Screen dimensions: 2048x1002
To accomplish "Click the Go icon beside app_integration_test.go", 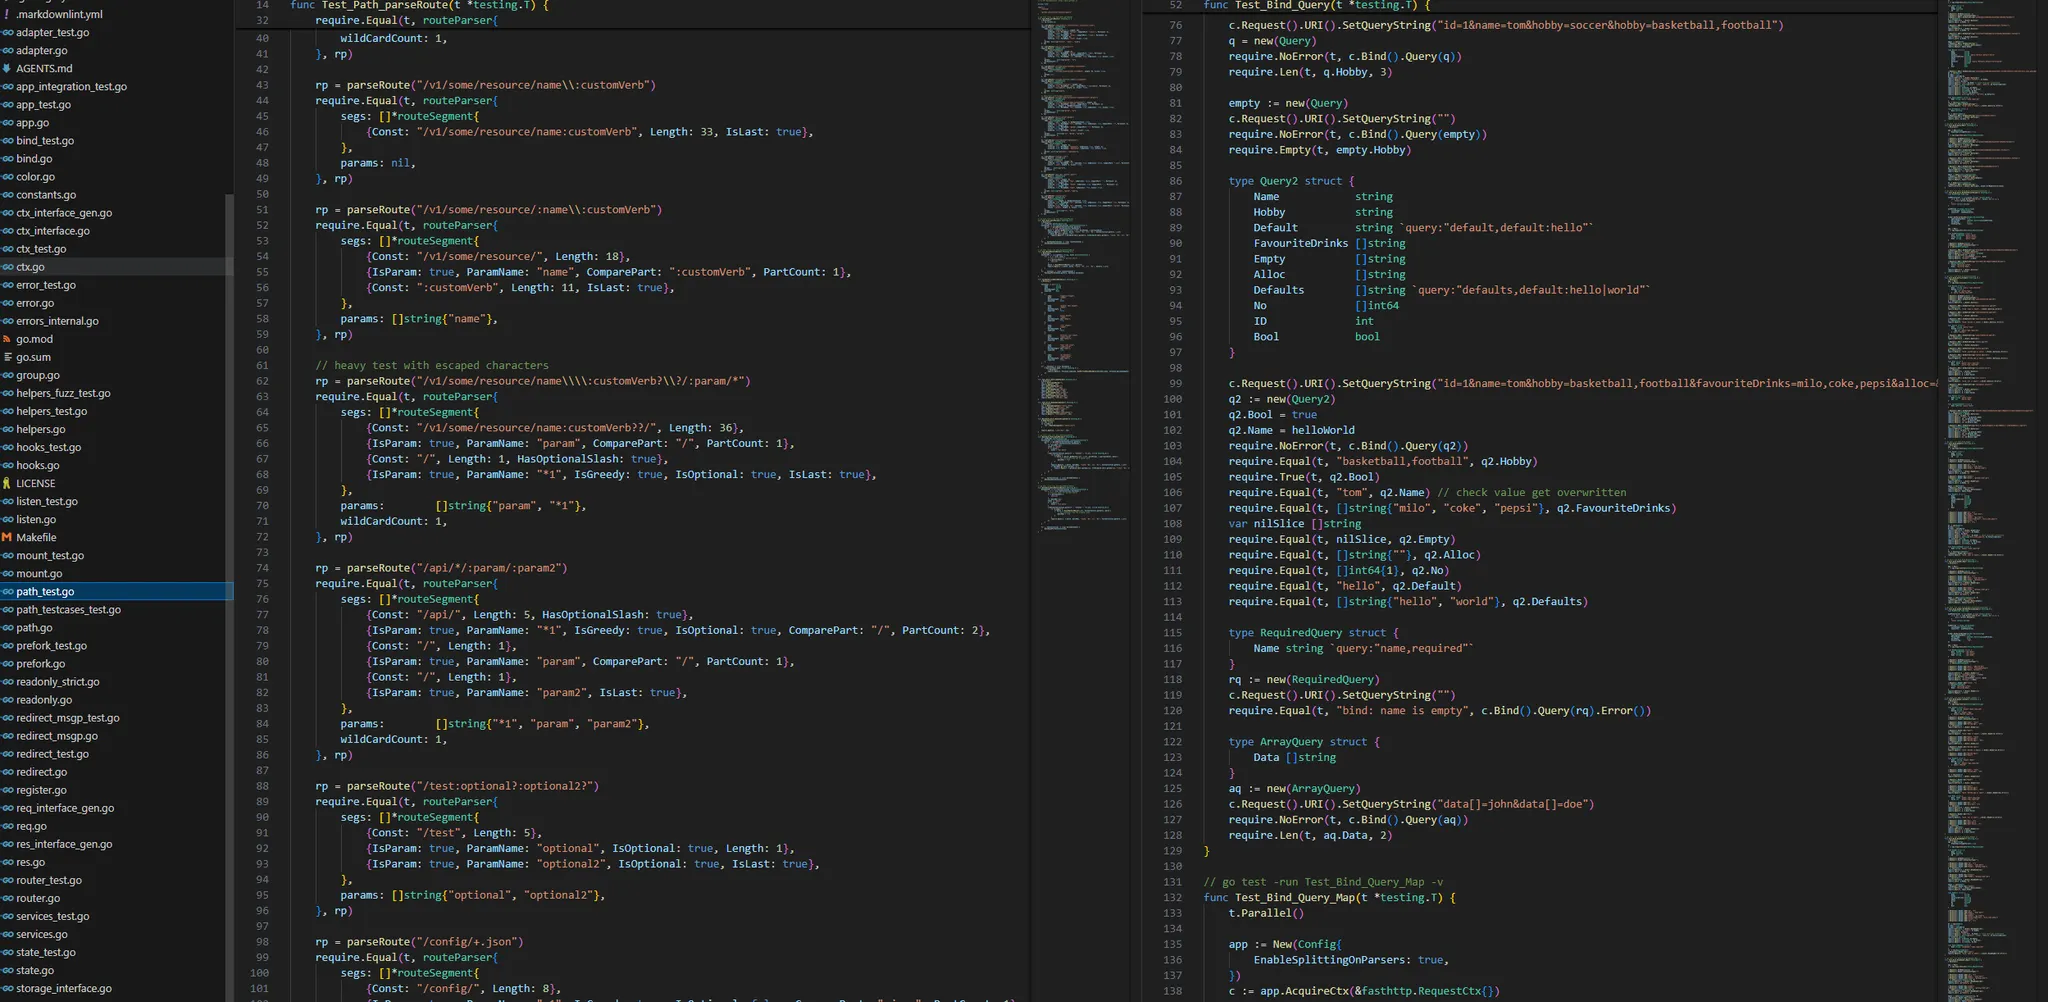I will pos(7,87).
